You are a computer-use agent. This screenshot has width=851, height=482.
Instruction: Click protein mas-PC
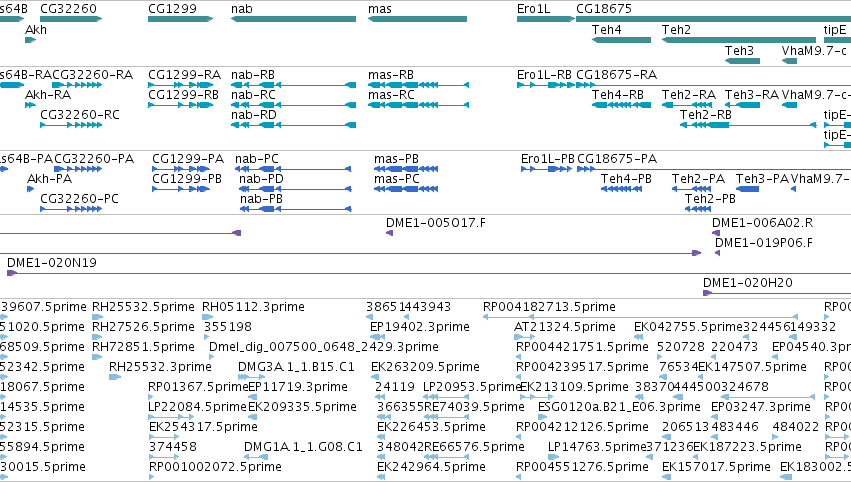(406, 189)
